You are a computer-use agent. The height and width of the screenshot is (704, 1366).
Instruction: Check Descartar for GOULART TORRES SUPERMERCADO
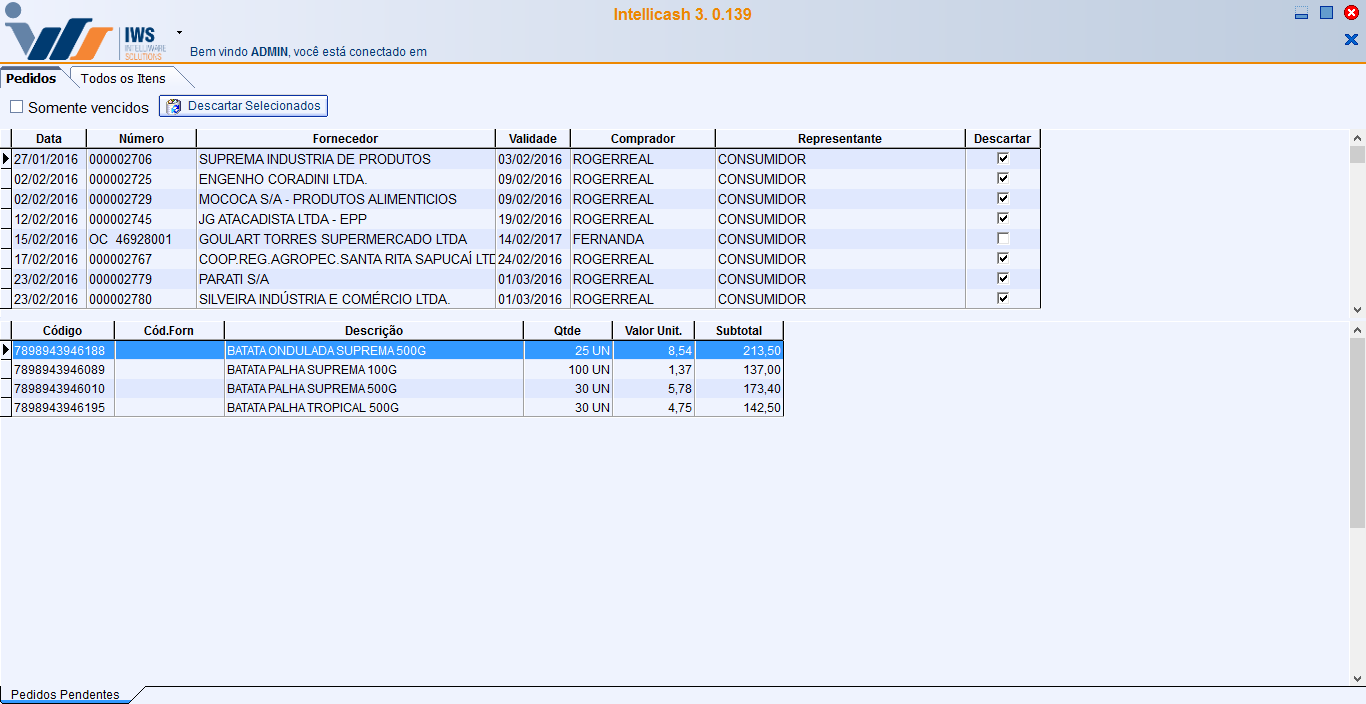tap(1003, 239)
